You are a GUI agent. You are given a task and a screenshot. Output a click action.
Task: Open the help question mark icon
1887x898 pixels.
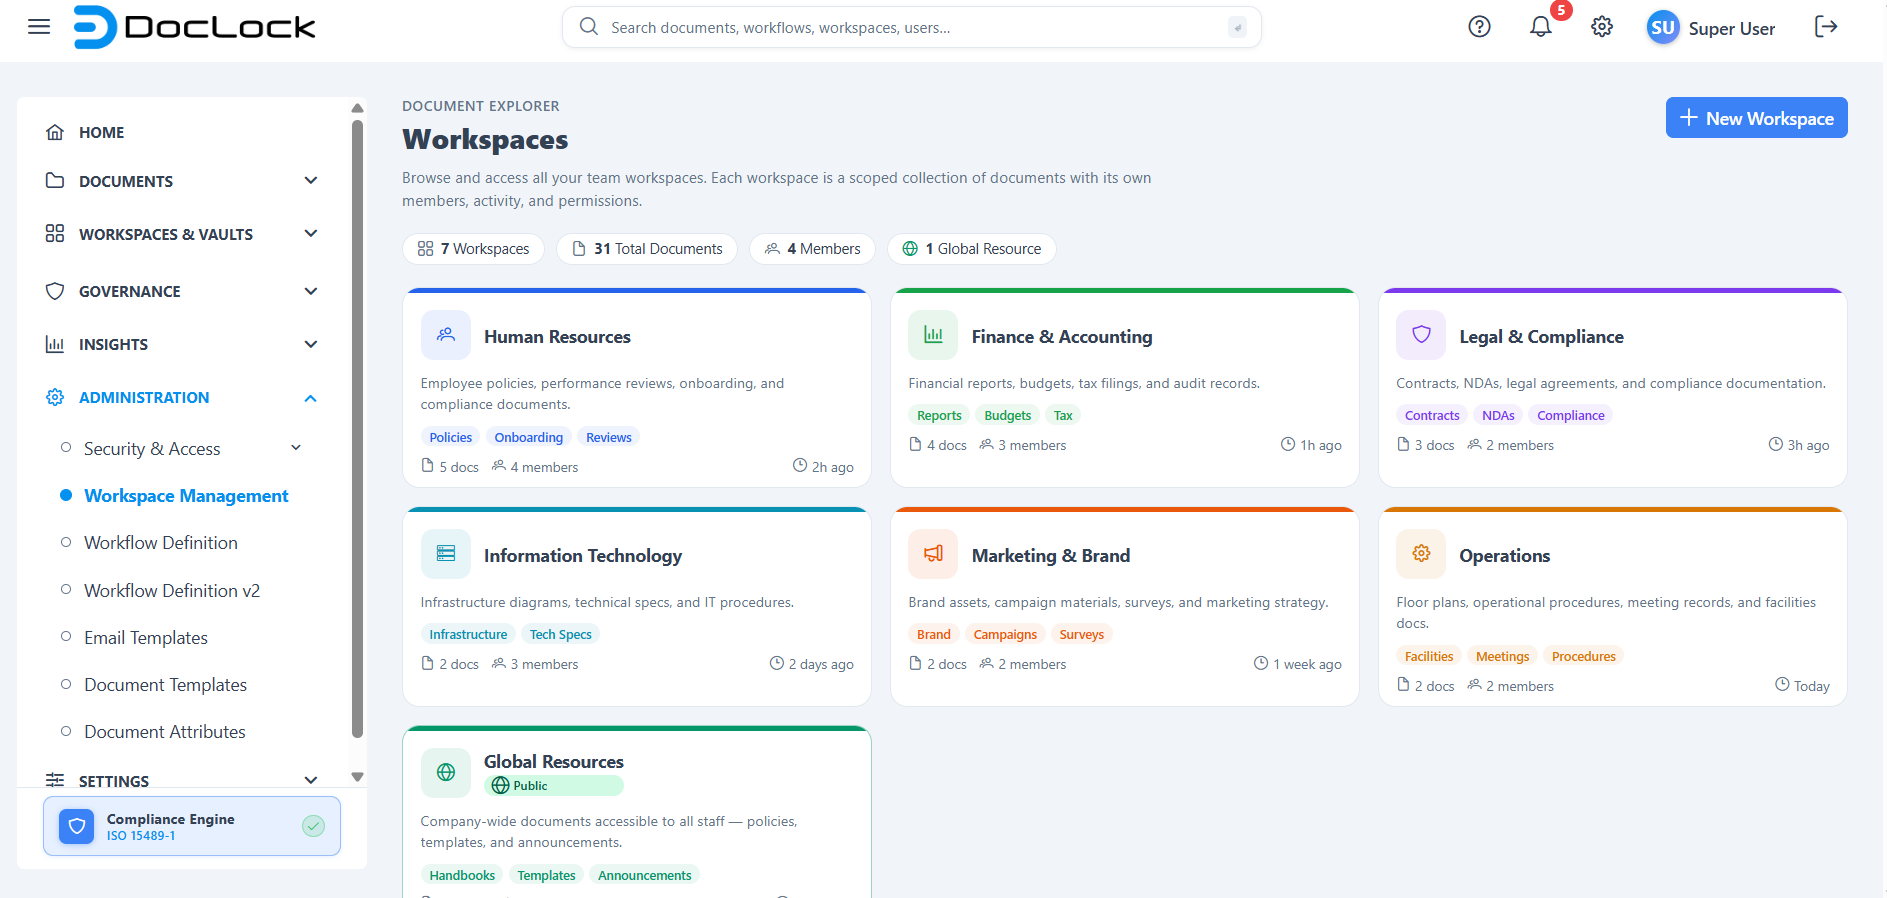coord(1479,27)
